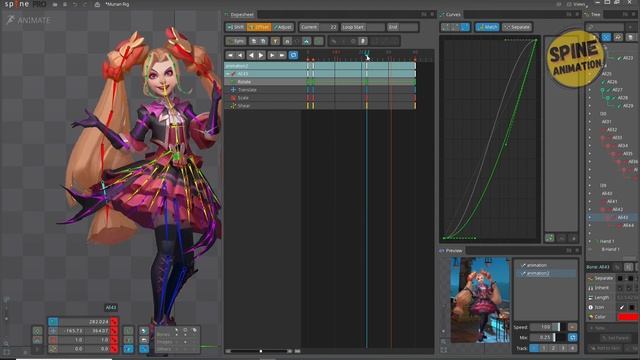640x360 pixels.
Task: Play the animation forward
Action: pos(261,55)
